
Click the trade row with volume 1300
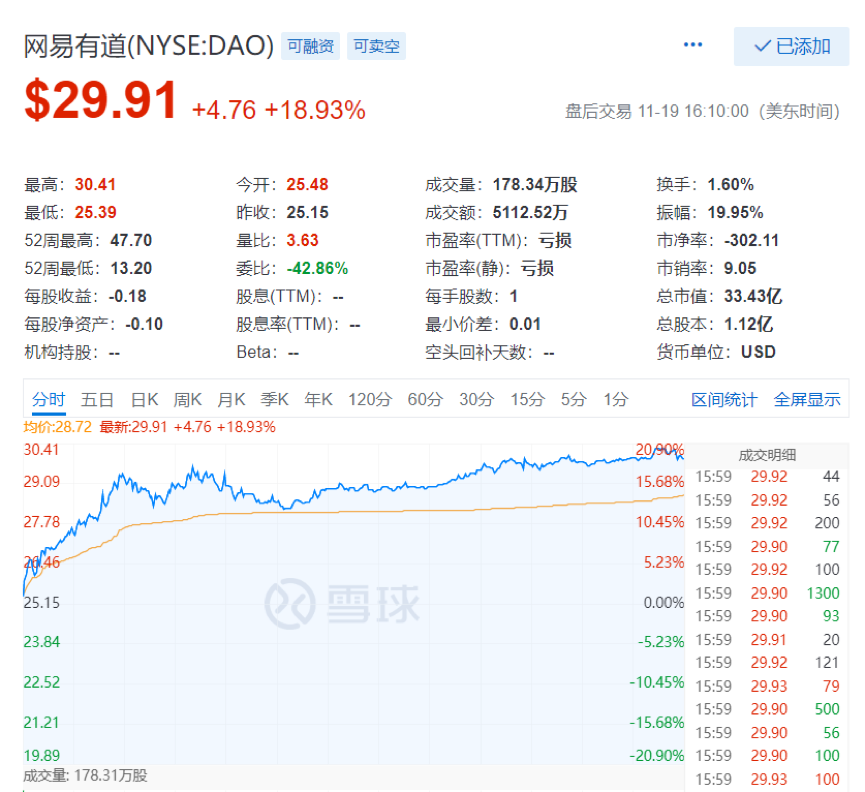[x=767, y=593]
